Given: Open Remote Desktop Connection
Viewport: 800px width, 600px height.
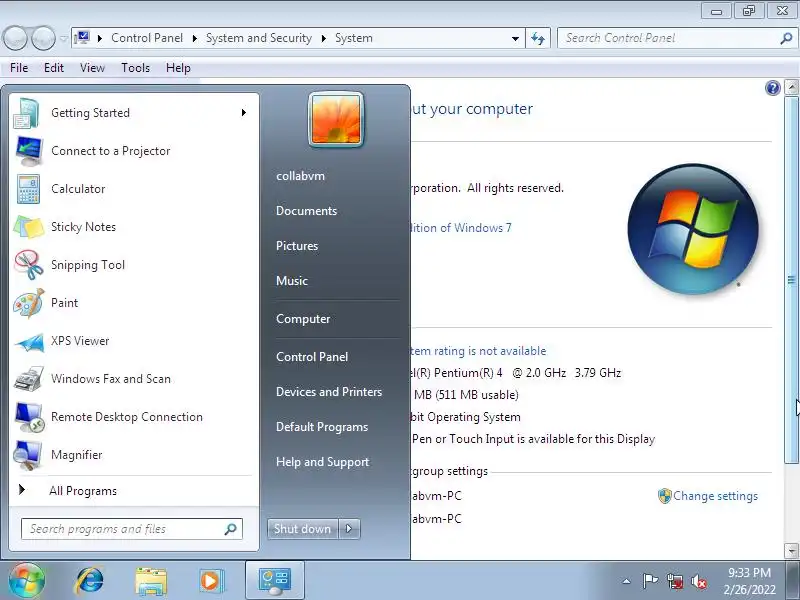Looking at the screenshot, I should coord(133,417).
